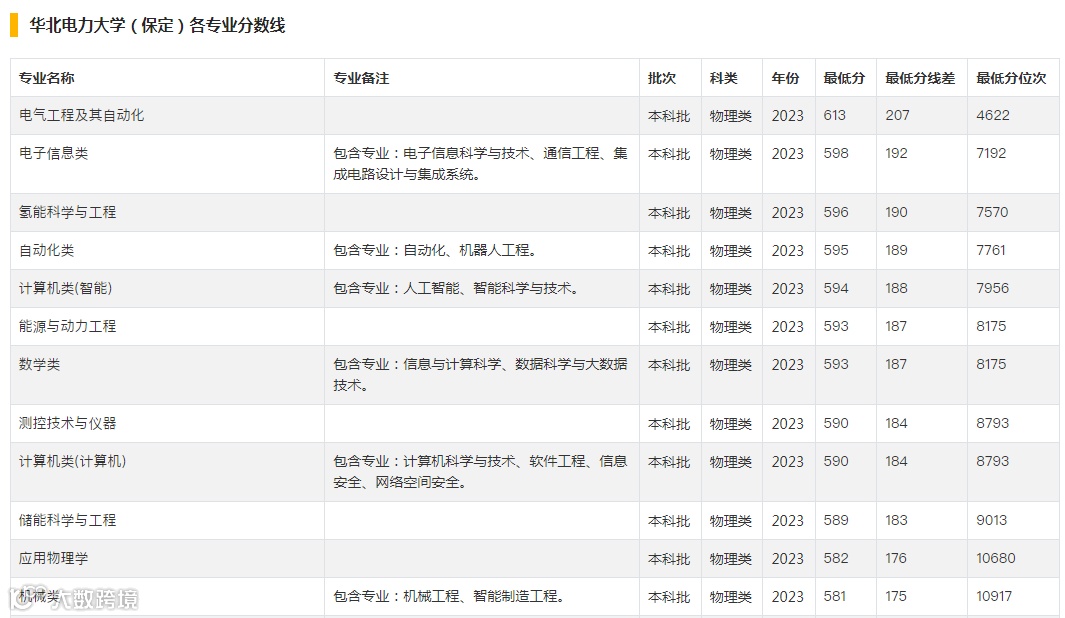Select the 应用物理学 major name
Image resolution: width=1065 pixels, height=618 pixels.
coord(54,559)
